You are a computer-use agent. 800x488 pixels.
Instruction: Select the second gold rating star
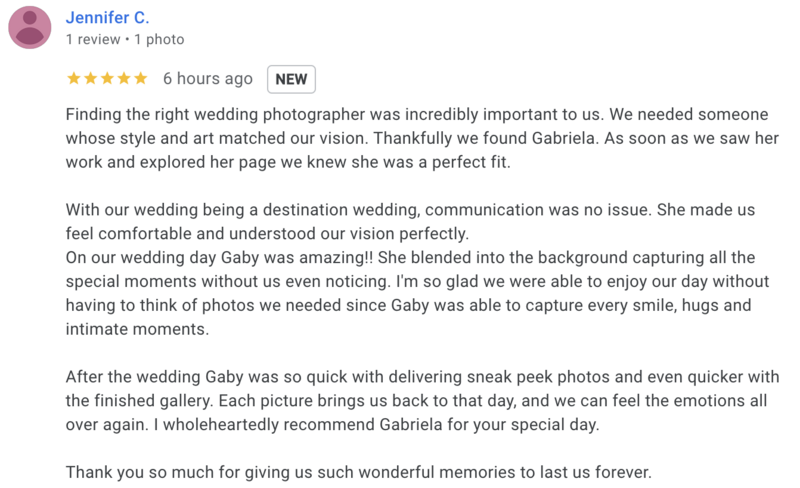(x=91, y=78)
